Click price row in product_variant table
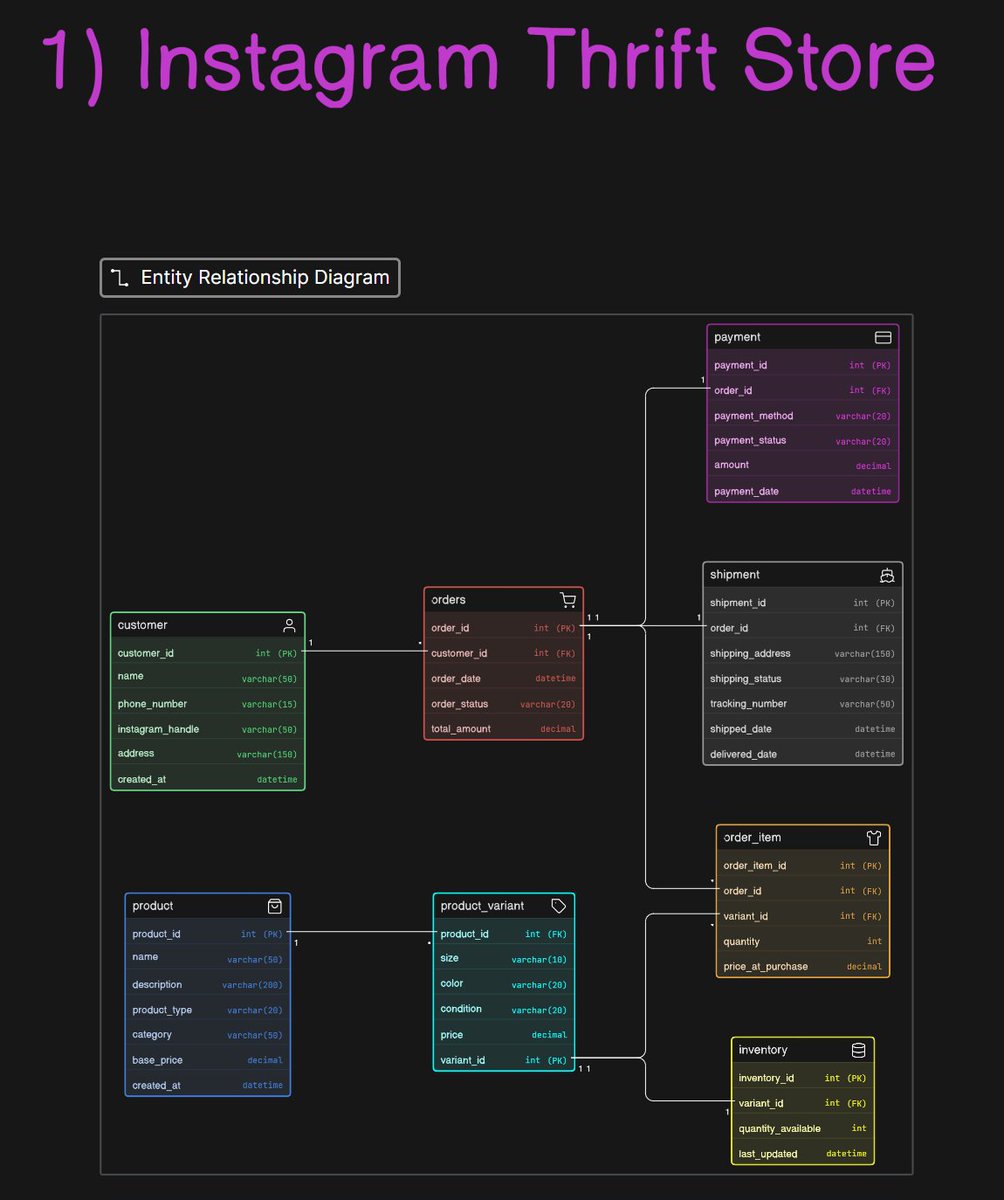Viewport: 1004px width, 1200px height. pyautogui.click(x=504, y=1035)
